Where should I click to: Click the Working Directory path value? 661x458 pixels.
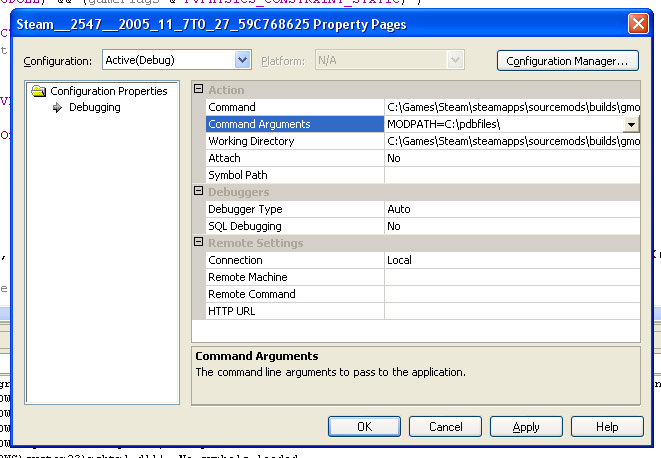(512, 141)
